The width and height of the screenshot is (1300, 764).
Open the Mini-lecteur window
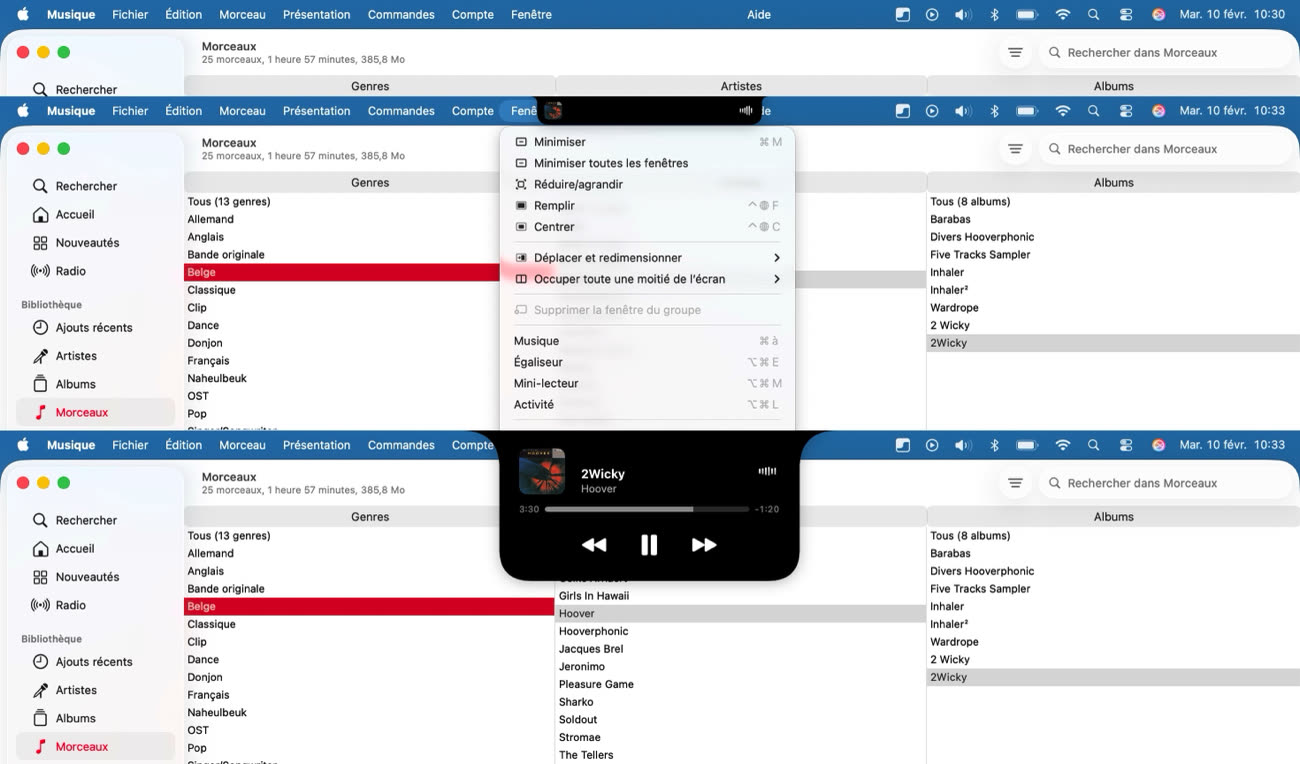coord(546,383)
